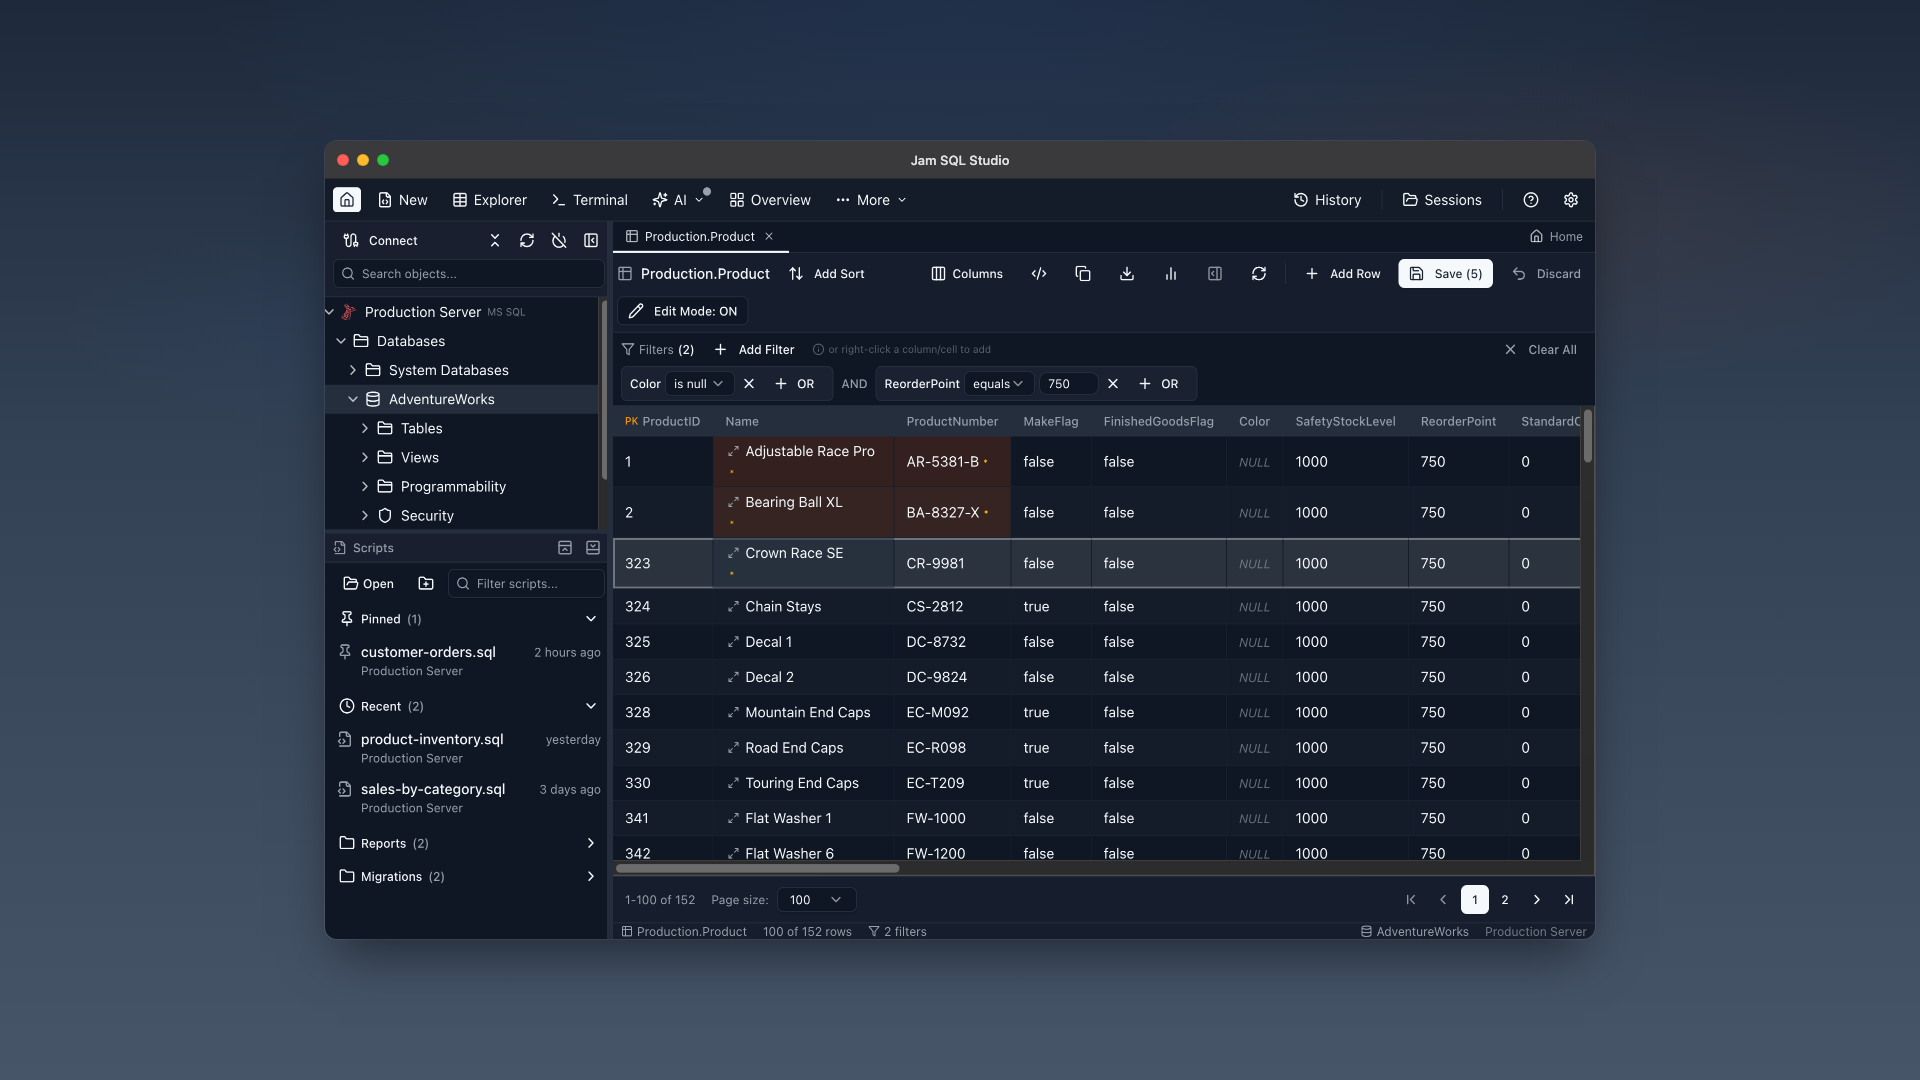Turn off Edit Mode
Viewport: 1920px width, 1080px height.
[682, 310]
